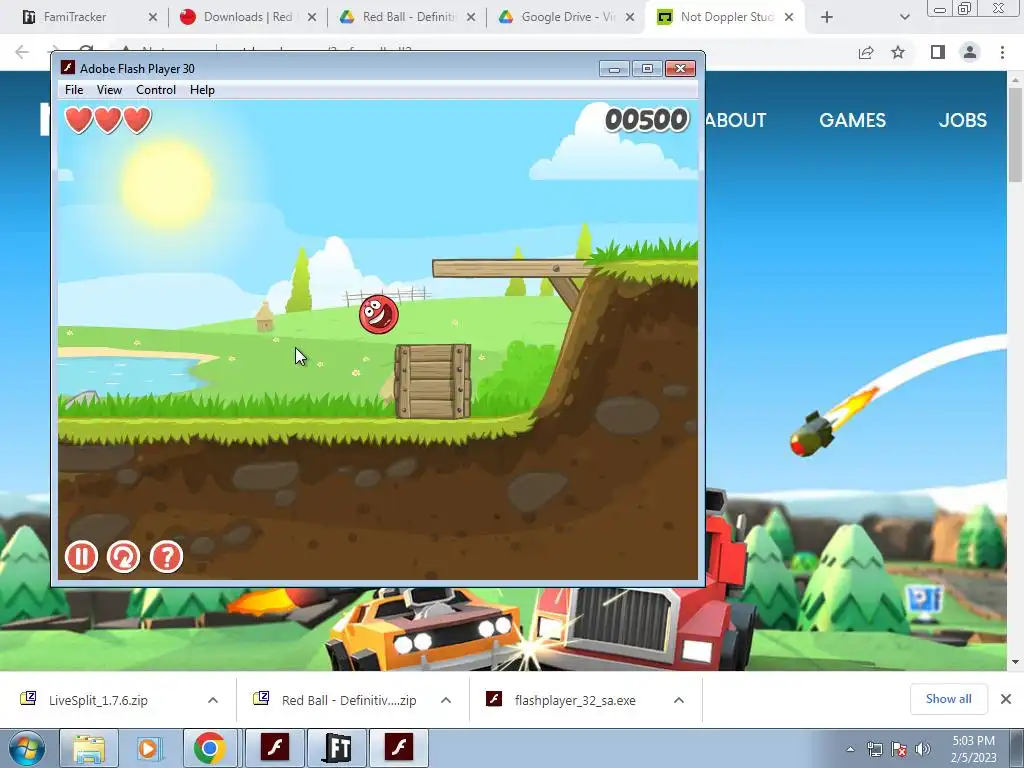
Task: Click the scrollbar down arrow
Action: click(1015, 662)
